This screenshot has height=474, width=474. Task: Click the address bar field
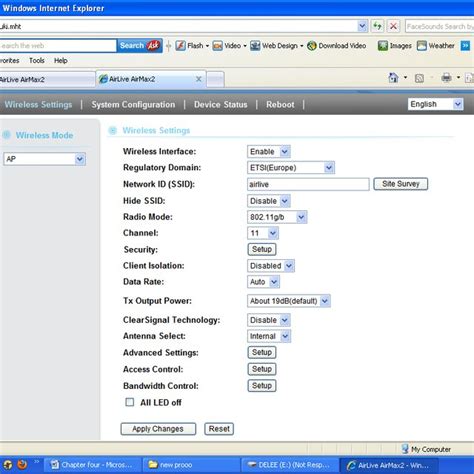(178, 26)
